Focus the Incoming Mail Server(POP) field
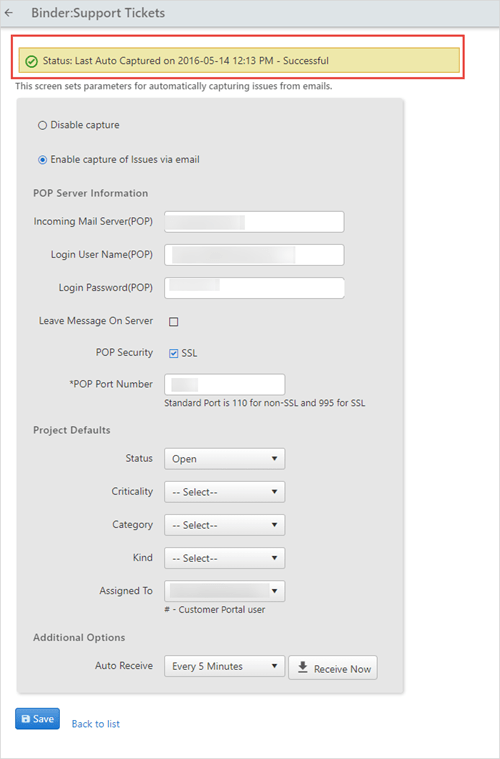This screenshot has width=500, height=759. tap(254, 222)
